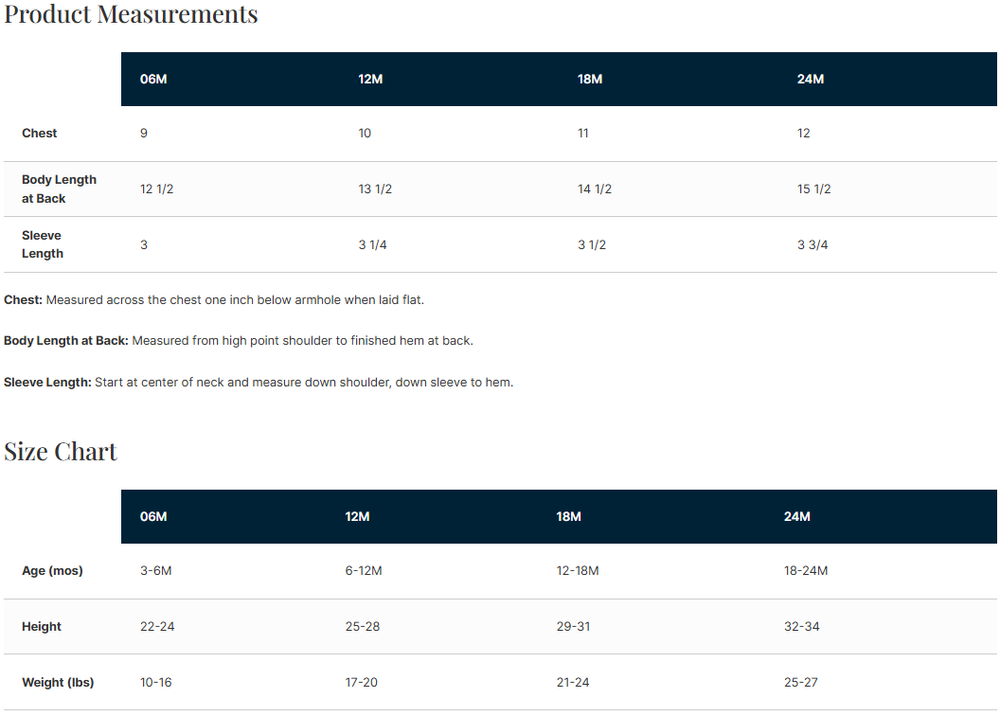Click the 21-24 weight value

pyautogui.click(x=573, y=683)
